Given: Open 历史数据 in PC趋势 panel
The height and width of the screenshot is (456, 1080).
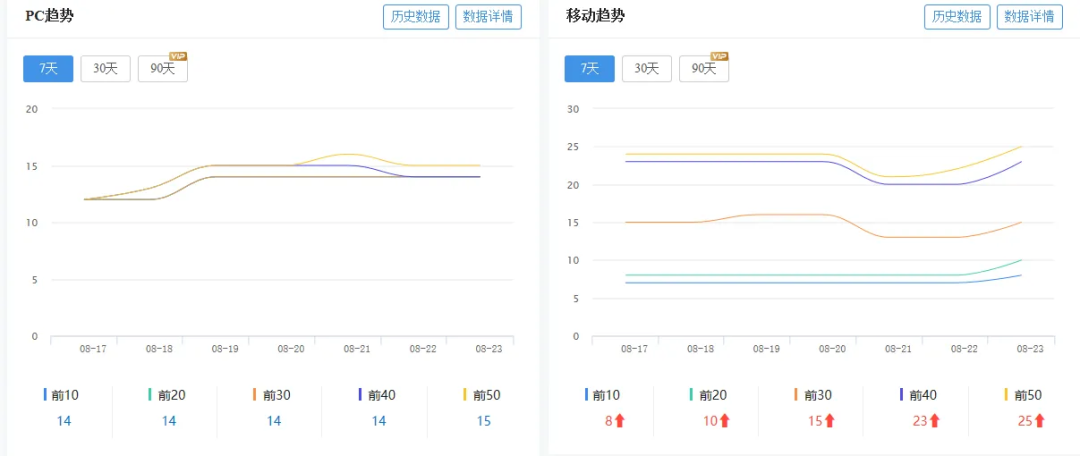Looking at the screenshot, I should pyautogui.click(x=416, y=17).
